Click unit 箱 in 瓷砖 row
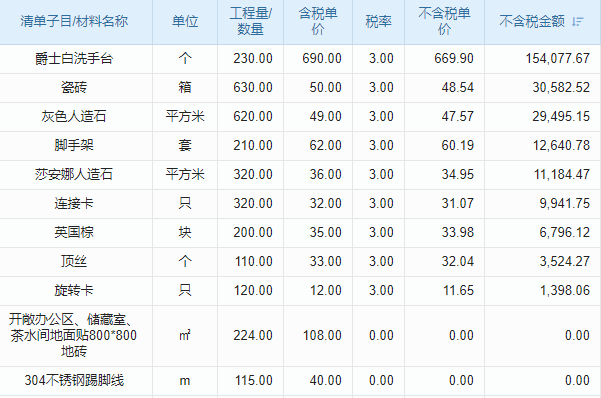The image size is (601, 398). point(185,87)
